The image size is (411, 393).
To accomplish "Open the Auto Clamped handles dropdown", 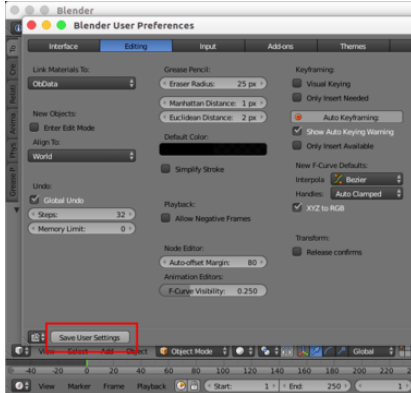I will pos(367,194).
